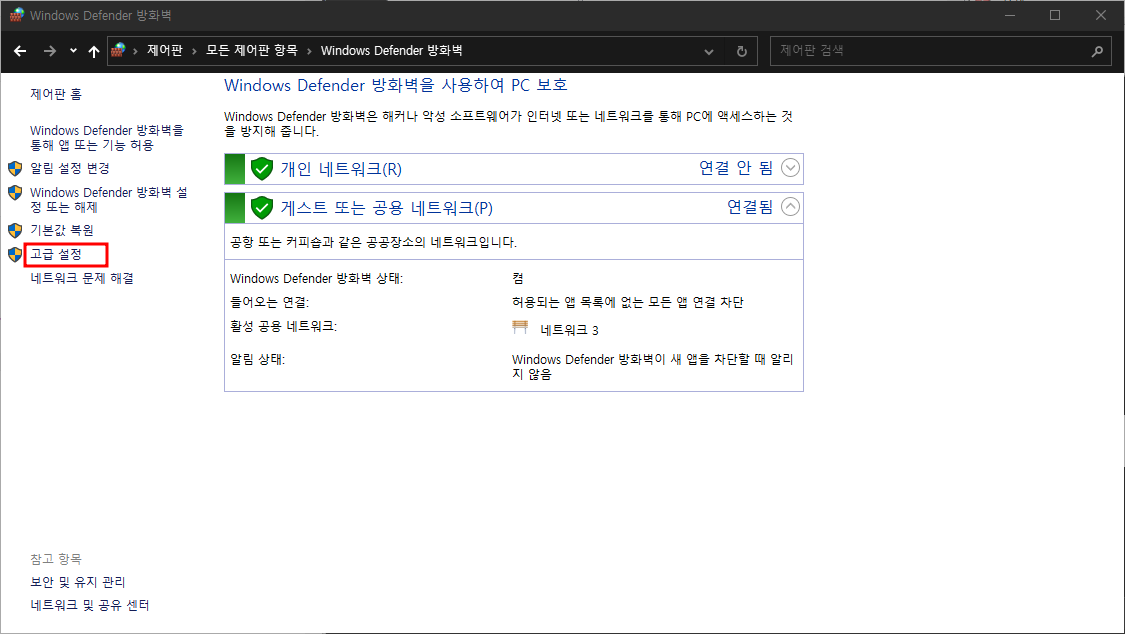This screenshot has width=1125, height=634.
Task: Open address bar history dropdown
Action: pos(709,51)
